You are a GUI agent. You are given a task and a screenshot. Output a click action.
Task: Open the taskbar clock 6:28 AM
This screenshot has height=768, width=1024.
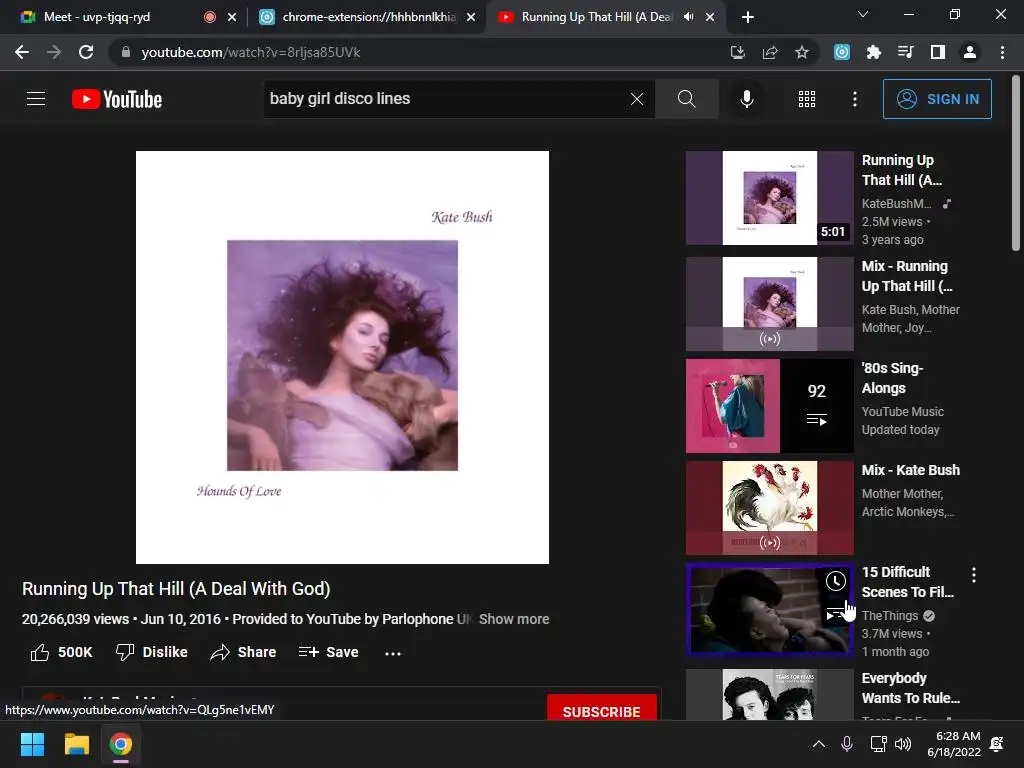click(954, 744)
